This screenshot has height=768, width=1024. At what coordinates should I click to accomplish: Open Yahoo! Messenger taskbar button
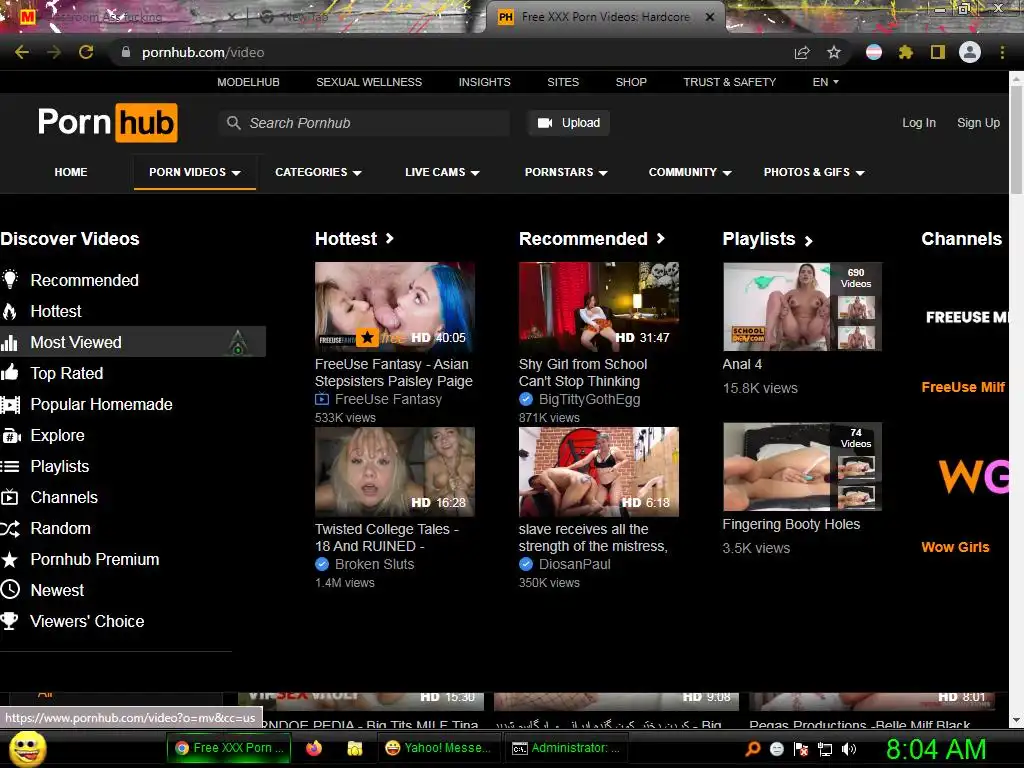click(439, 748)
